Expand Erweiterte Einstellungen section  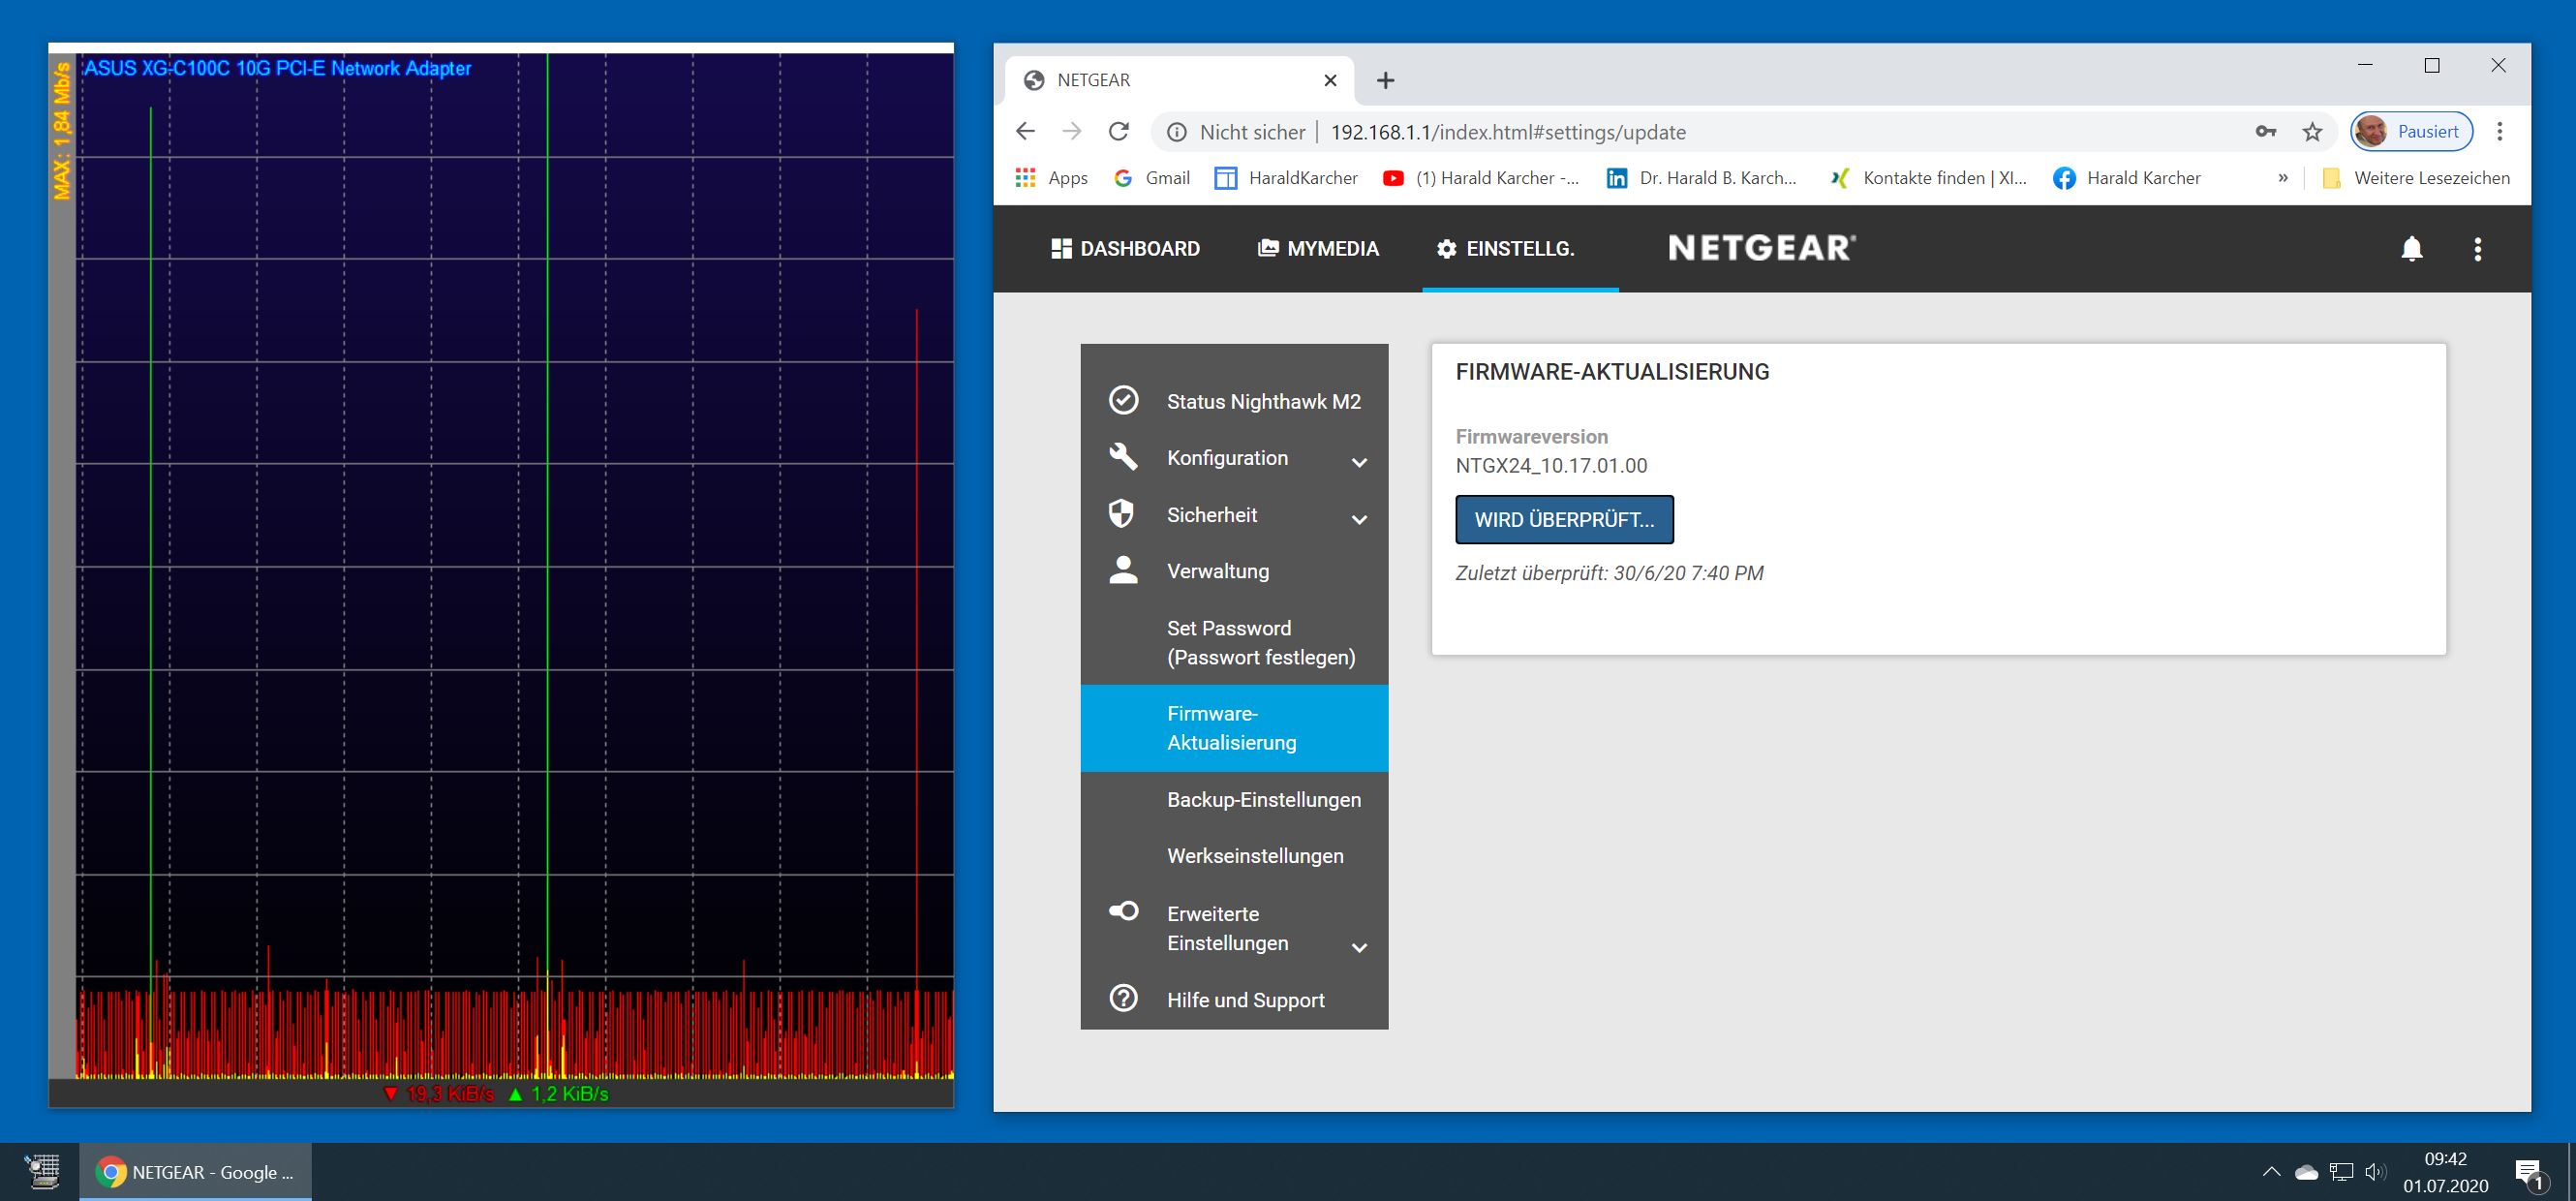tap(1359, 947)
